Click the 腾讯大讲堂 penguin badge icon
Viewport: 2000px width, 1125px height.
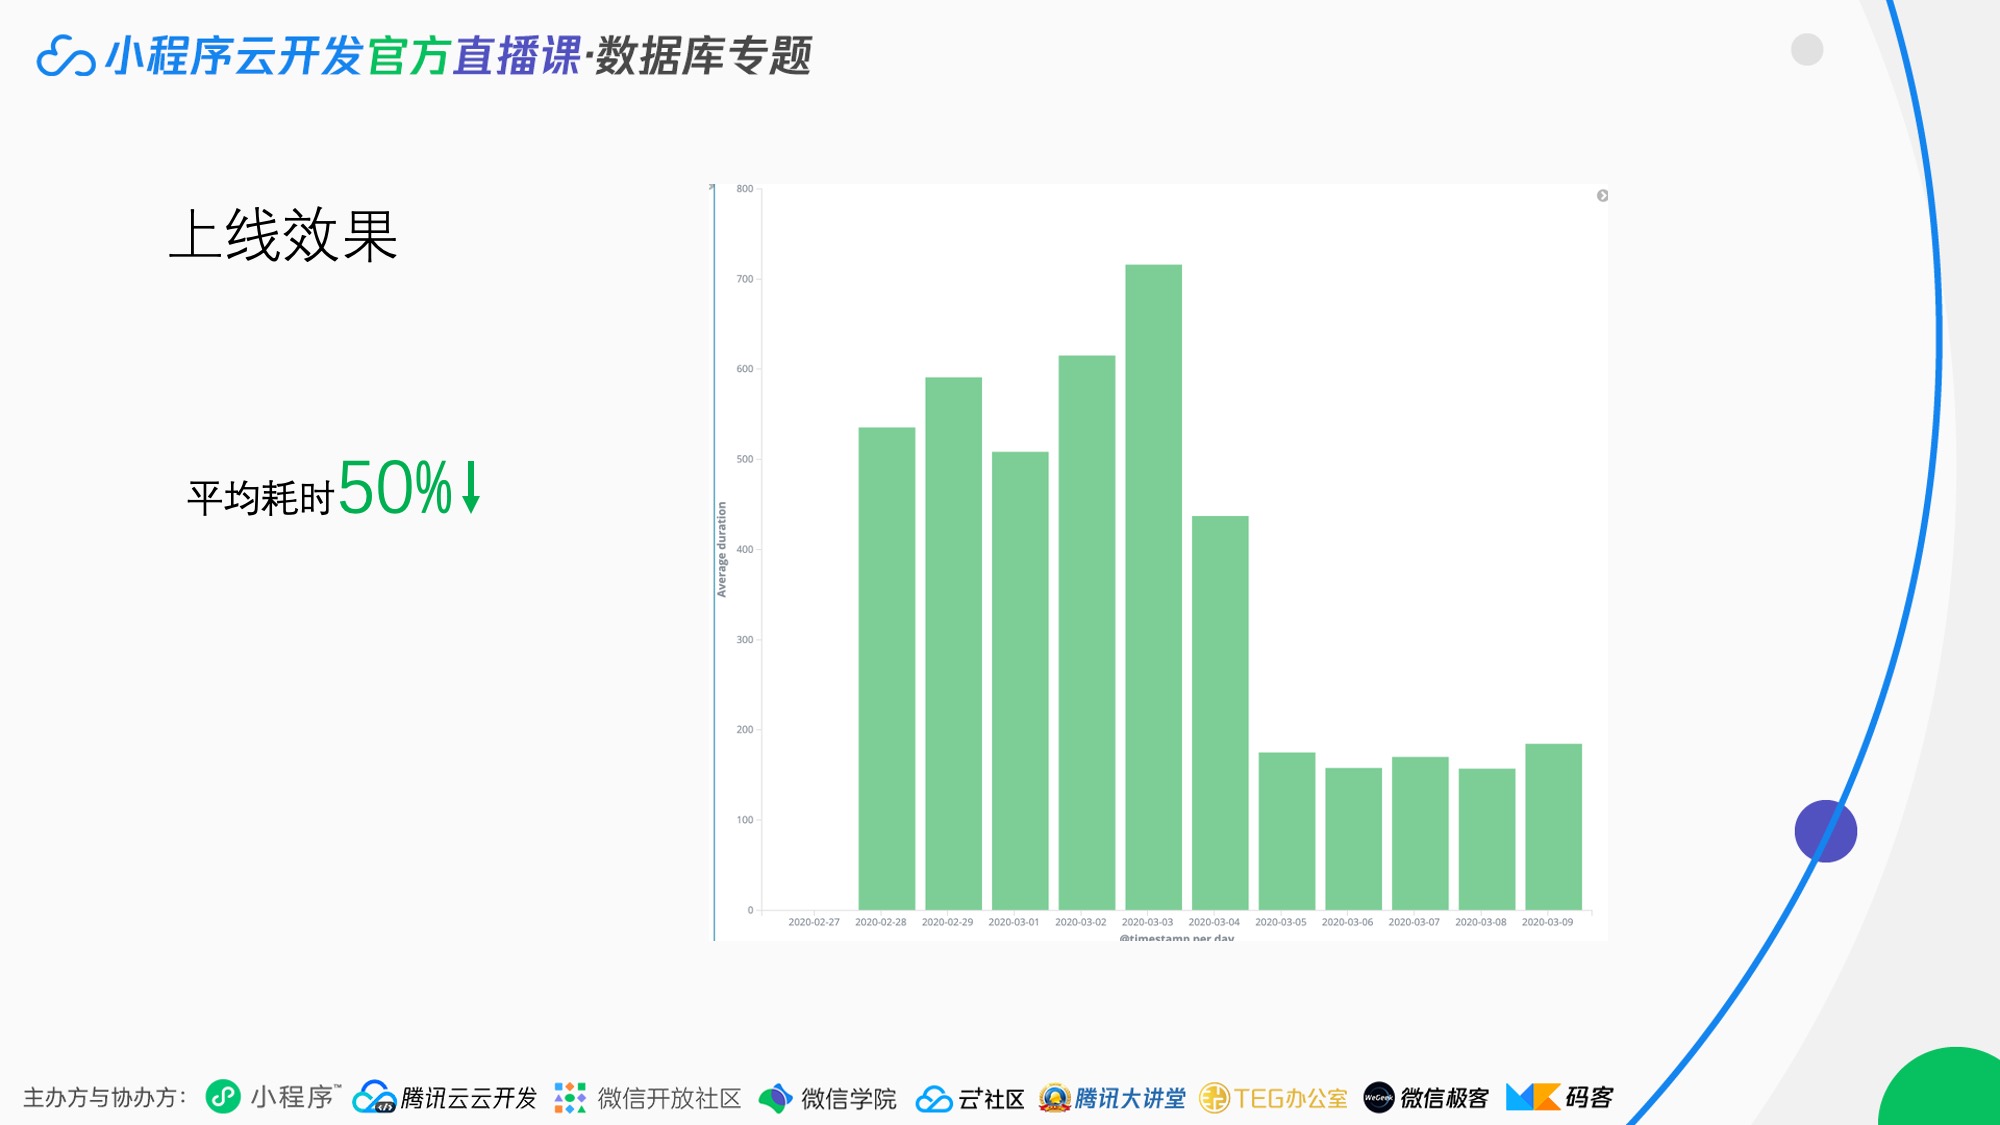click(x=1054, y=1098)
